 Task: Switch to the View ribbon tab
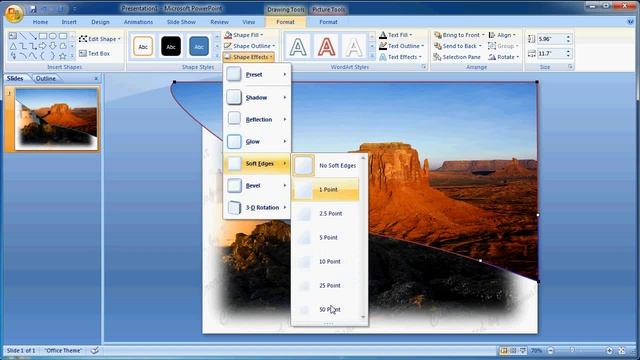pos(249,22)
